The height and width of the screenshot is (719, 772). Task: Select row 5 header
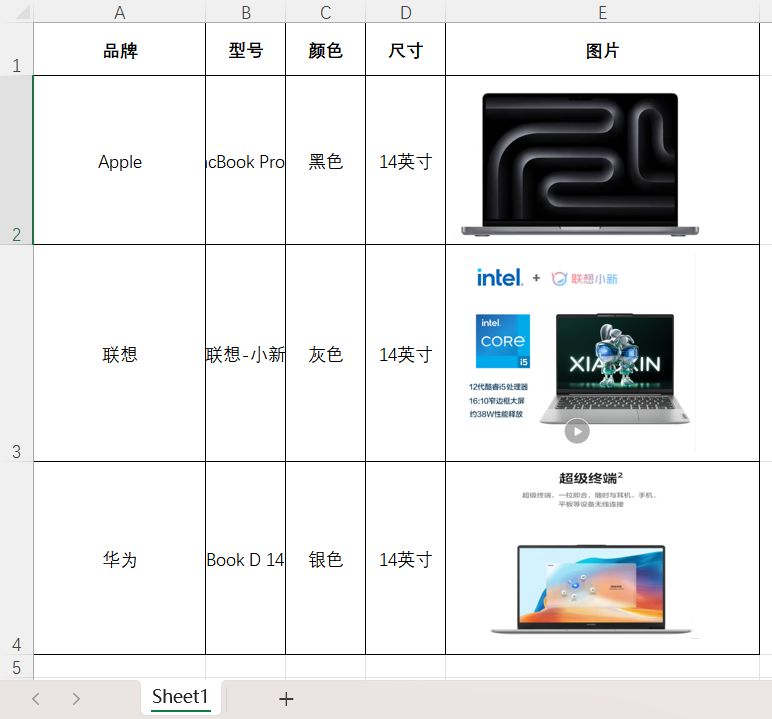tap(16, 667)
